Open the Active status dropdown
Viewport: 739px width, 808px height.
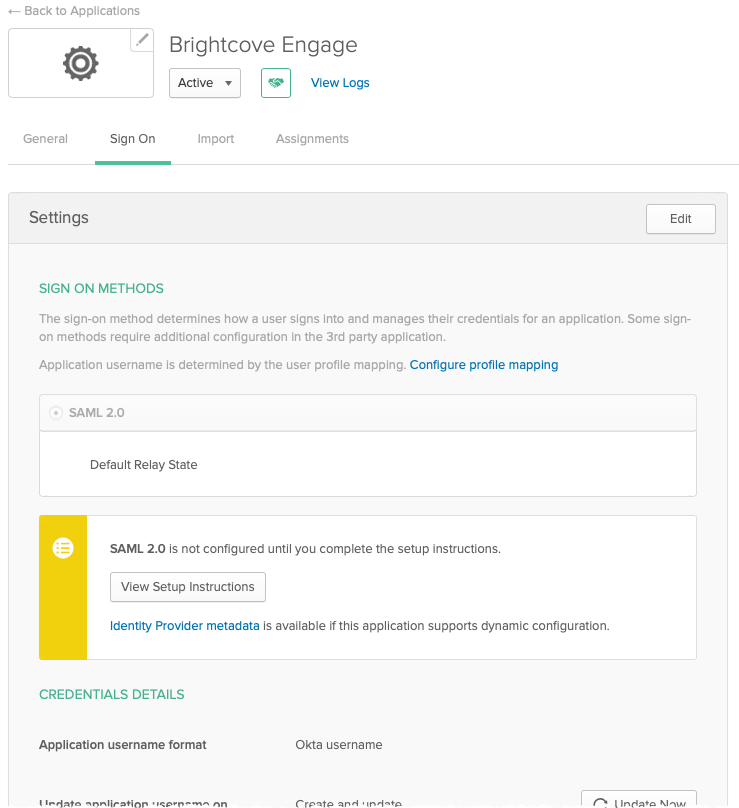tap(205, 83)
